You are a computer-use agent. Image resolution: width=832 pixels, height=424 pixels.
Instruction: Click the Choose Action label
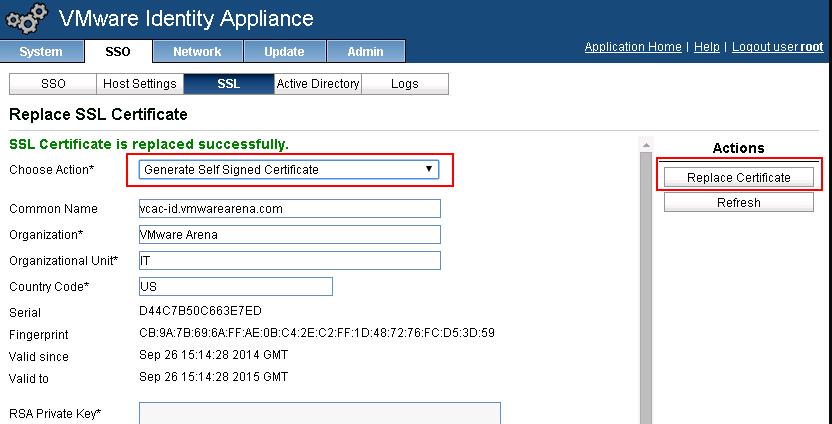(51, 170)
